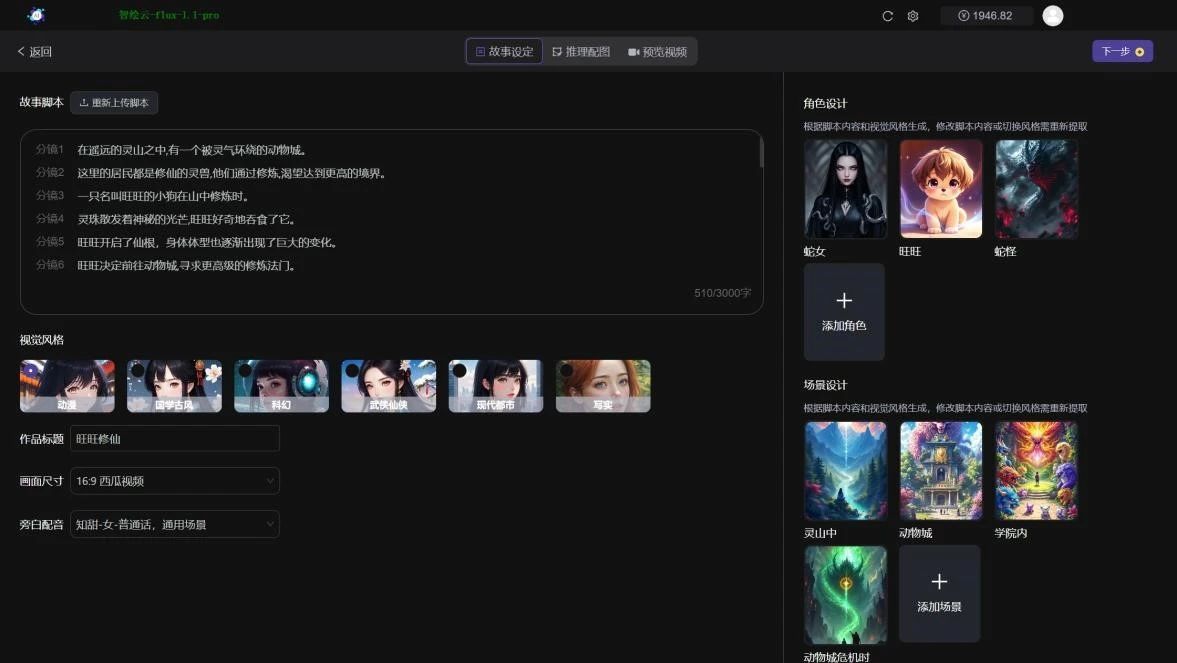Expand the 旁白配音 voice dropdown

[x=175, y=524]
